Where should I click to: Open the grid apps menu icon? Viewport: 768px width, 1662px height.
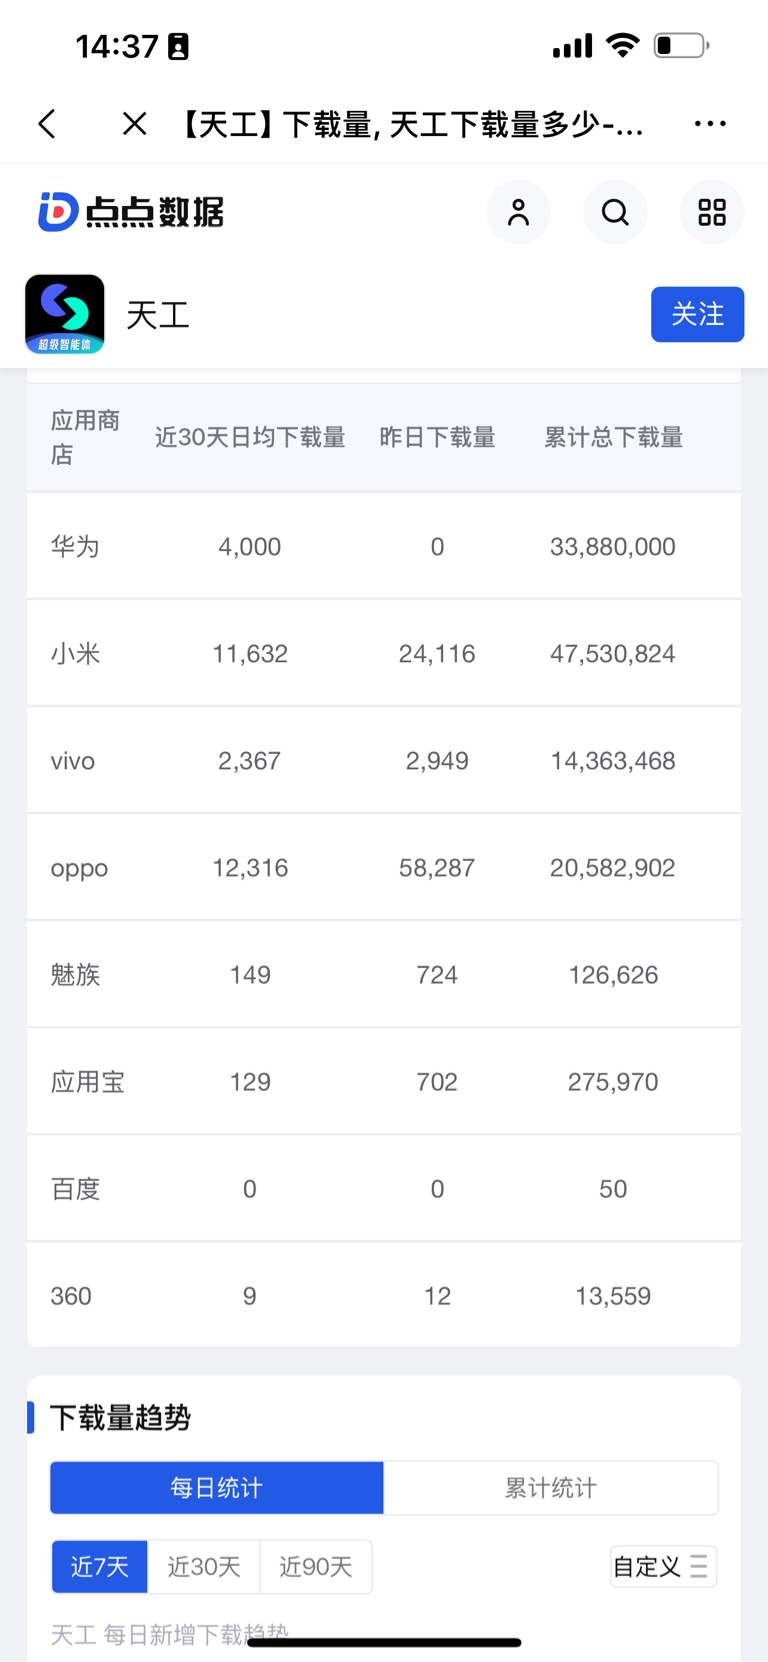[712, 212]
